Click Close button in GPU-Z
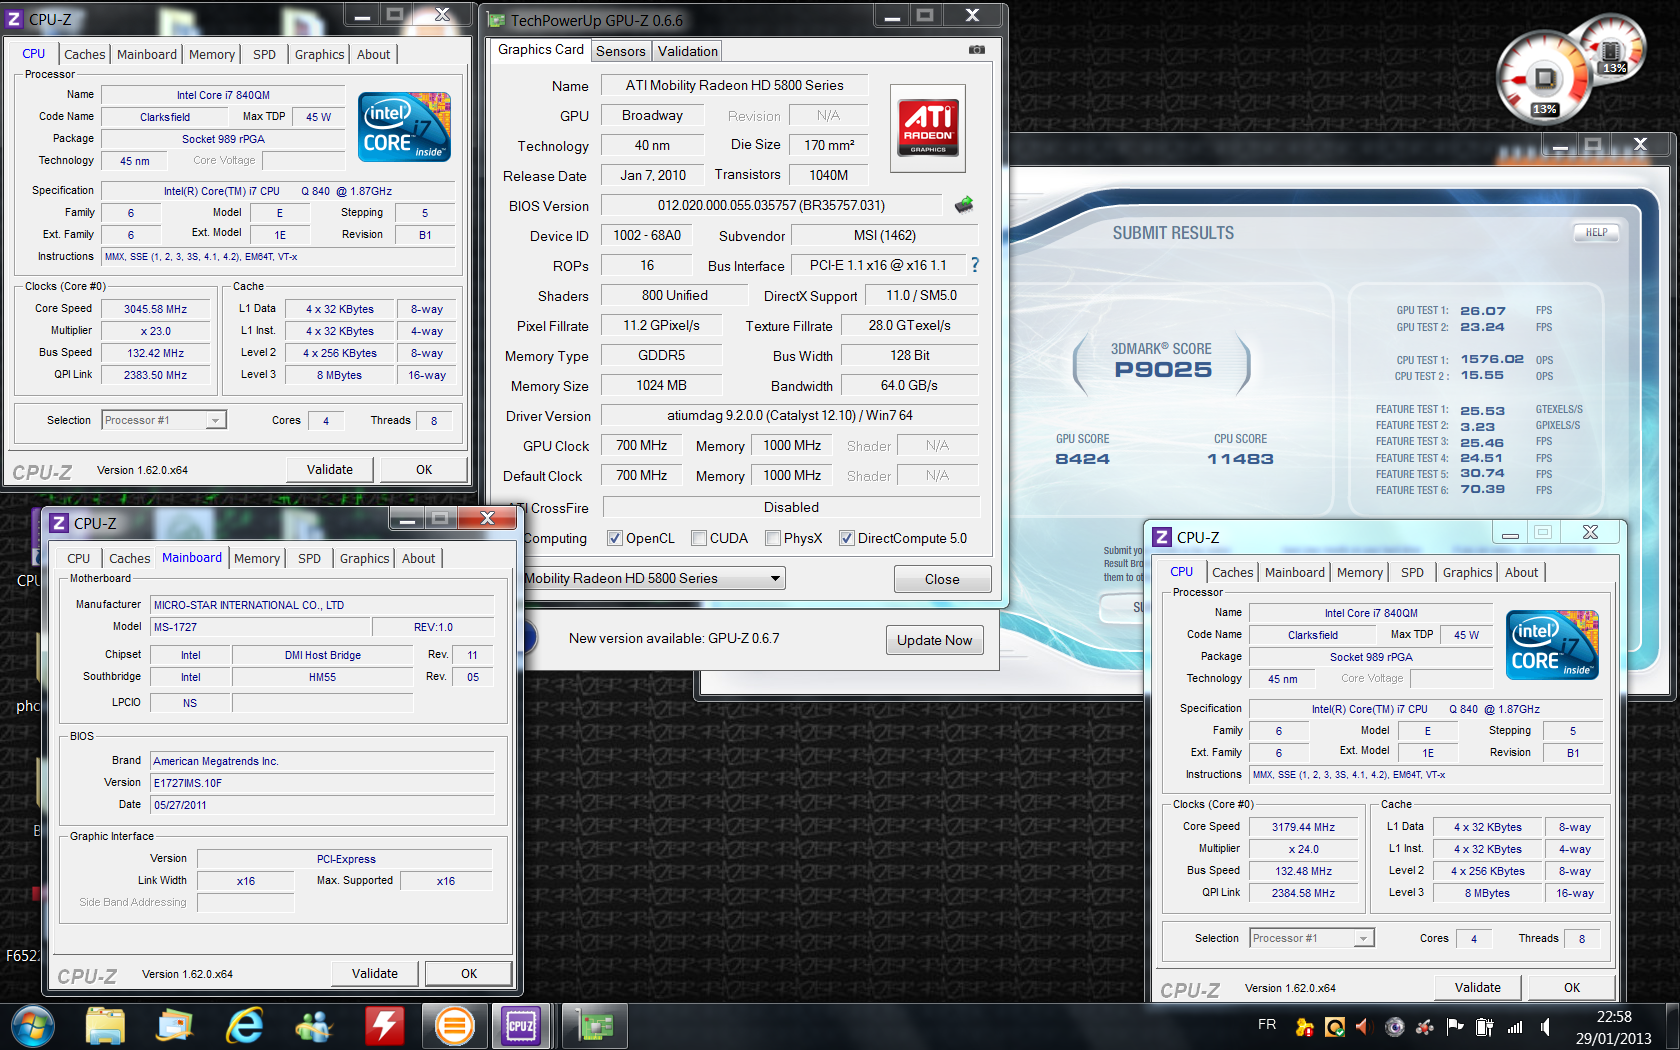Image resolution: width=1680 pixels, height=1050 pixels. tap(942, 579)
